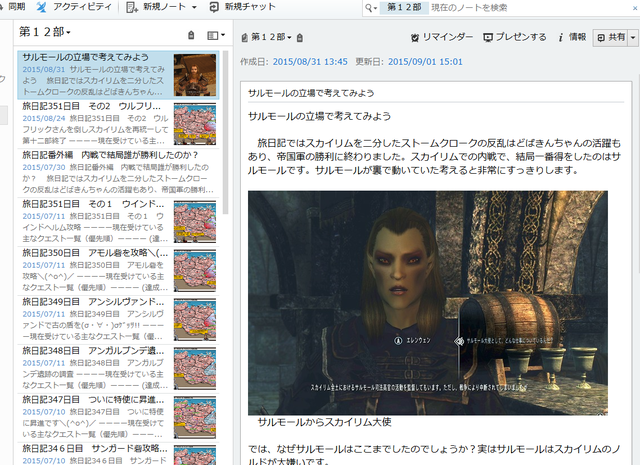Viewport: 640px width, 465px height.
Task: Select note 旅日記351日目 その2 ウルフリ...
Action: pos(118,124)
